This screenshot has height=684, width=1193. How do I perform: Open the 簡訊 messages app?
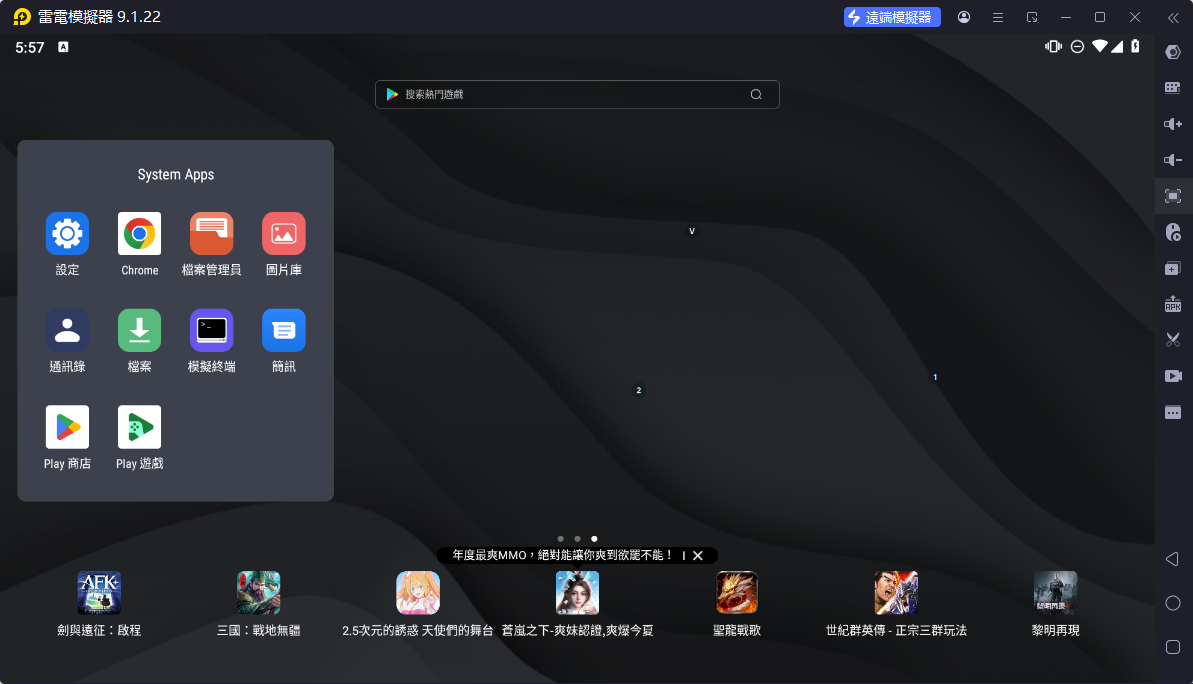tap(284, 330)
